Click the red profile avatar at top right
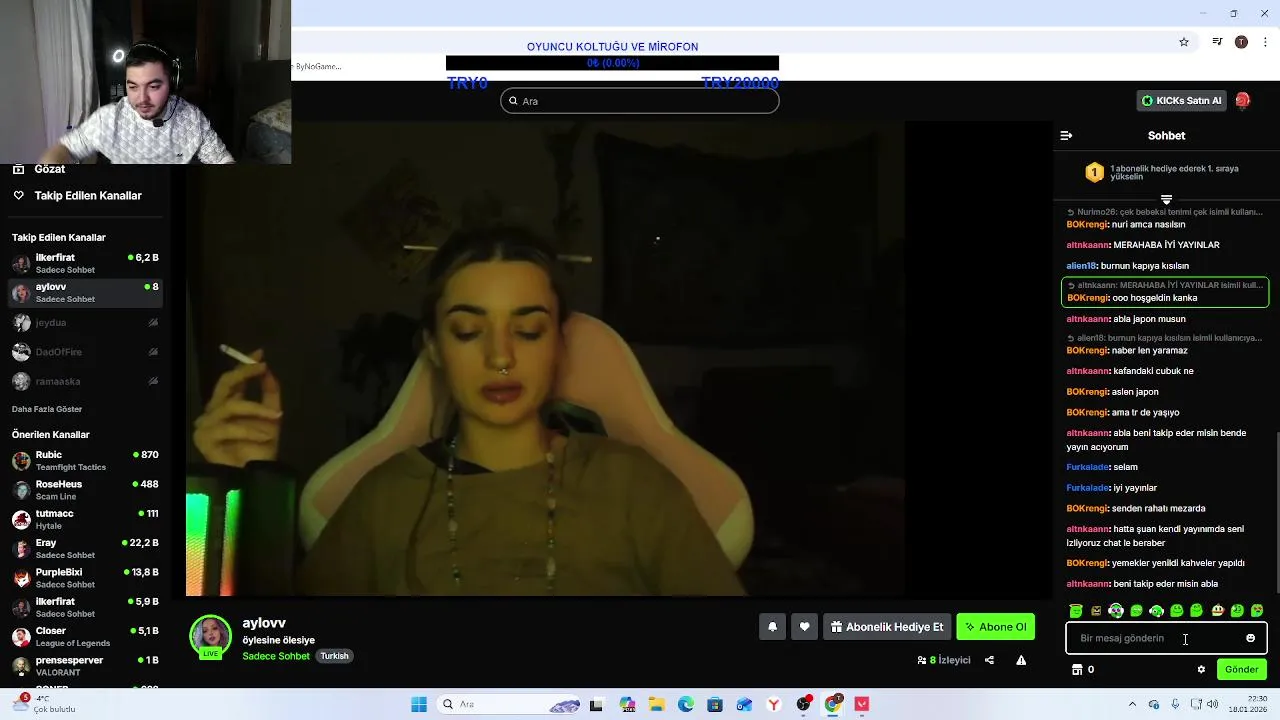Viewport: 1280px width, 720px height. pos(1242,100)
